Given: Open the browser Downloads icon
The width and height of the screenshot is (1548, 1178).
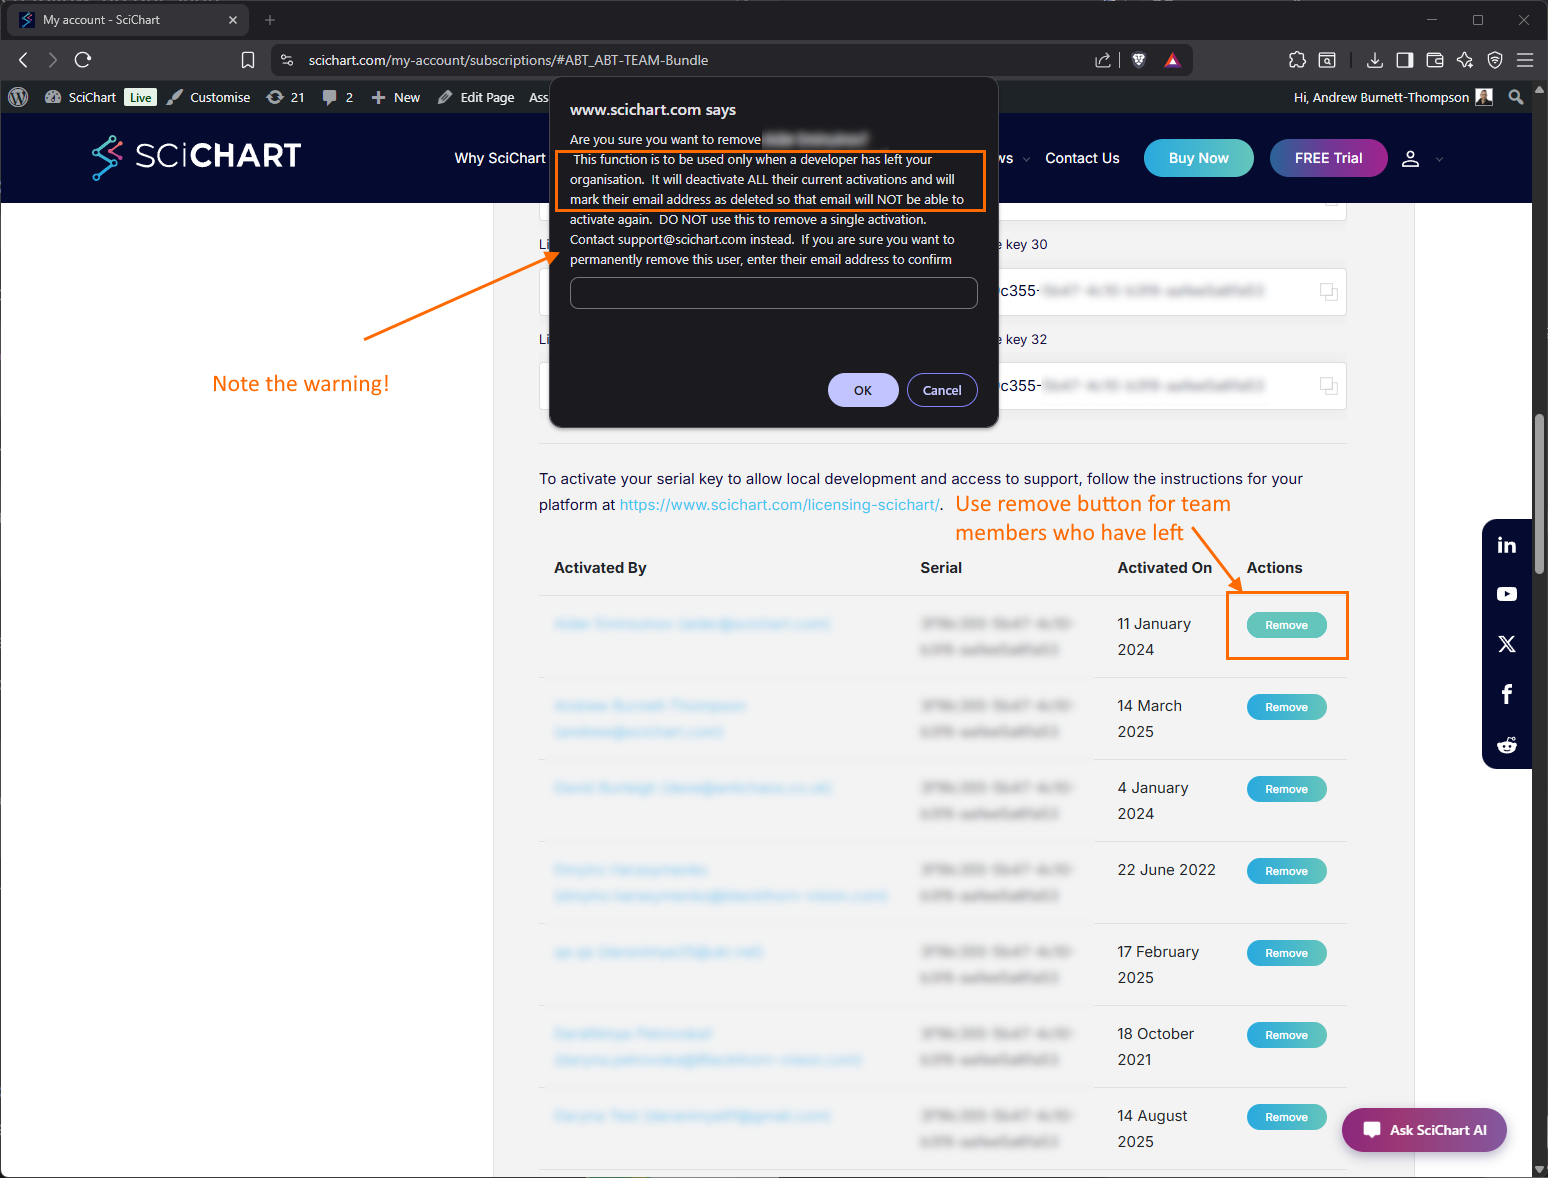Looking at the screenshot, I should 1374,59.
